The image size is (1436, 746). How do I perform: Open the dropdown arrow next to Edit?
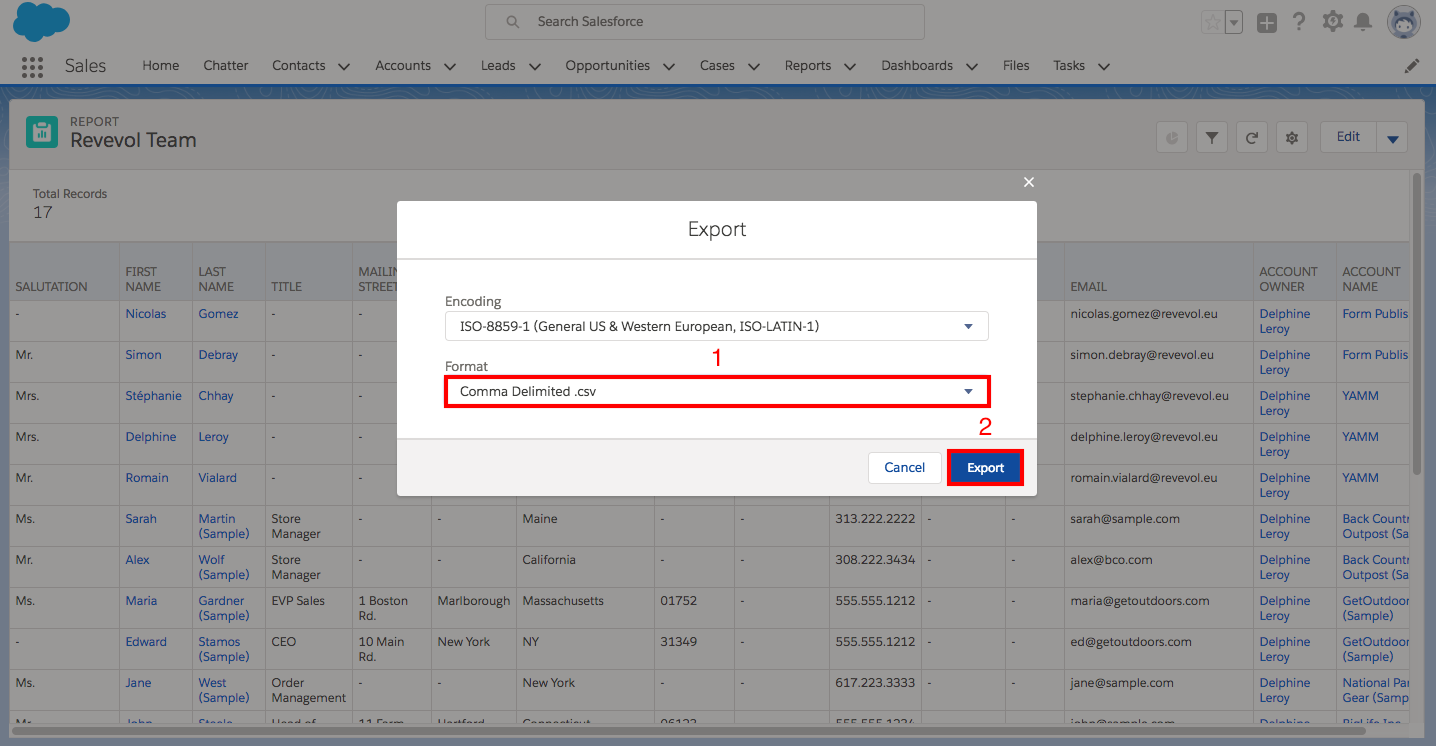click(x=1392, y=138)
